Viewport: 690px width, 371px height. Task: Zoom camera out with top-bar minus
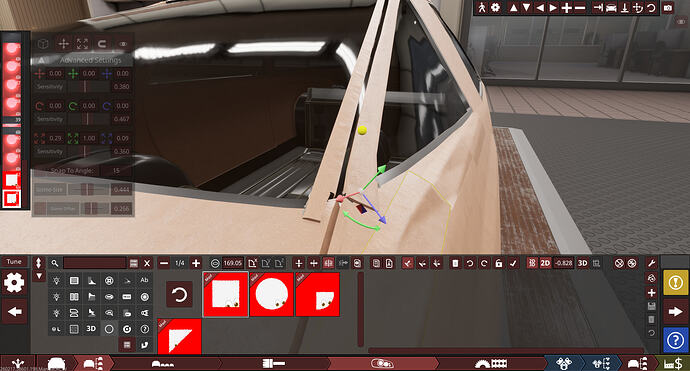point(580,7)
